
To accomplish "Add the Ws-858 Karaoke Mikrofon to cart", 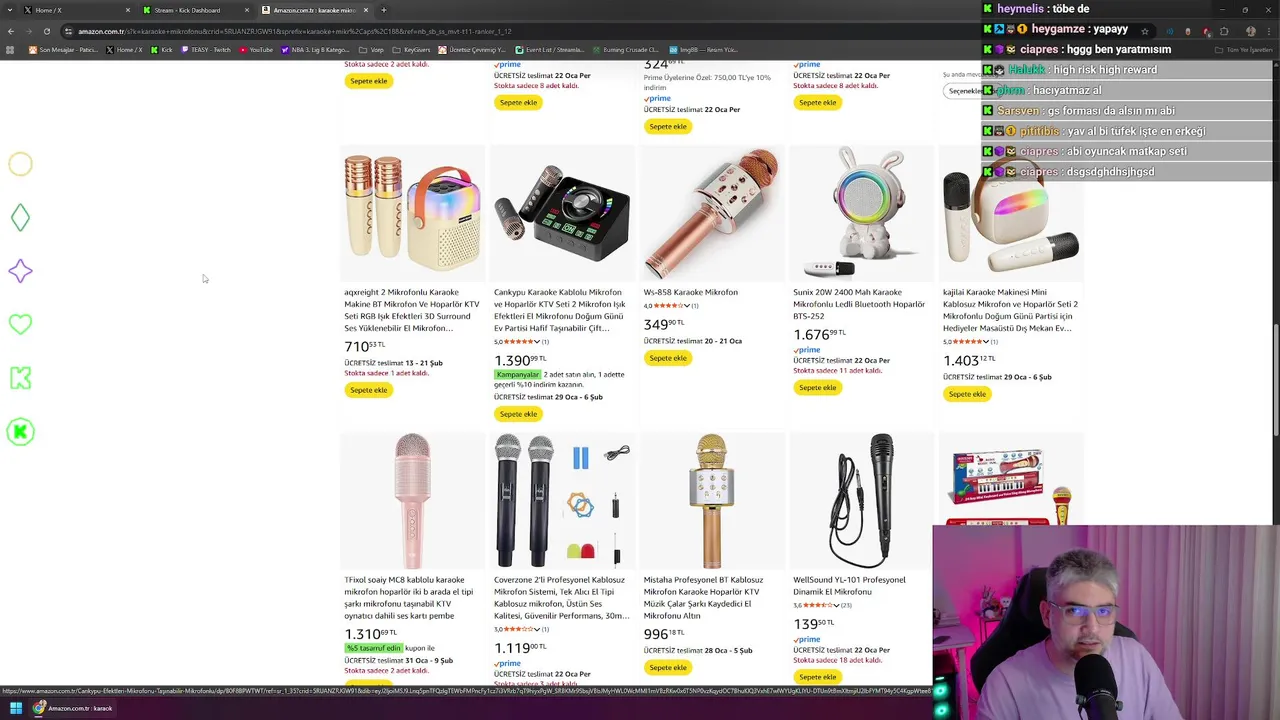I will click(667, 358).
